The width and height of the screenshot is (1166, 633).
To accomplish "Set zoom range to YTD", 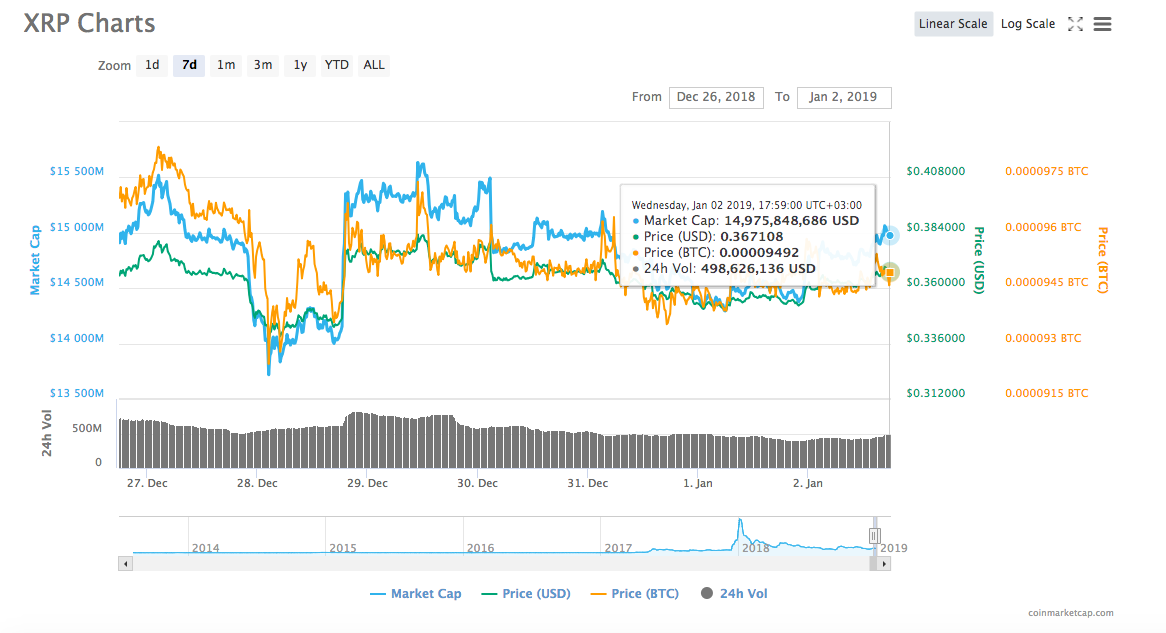I will coord(336,65).
